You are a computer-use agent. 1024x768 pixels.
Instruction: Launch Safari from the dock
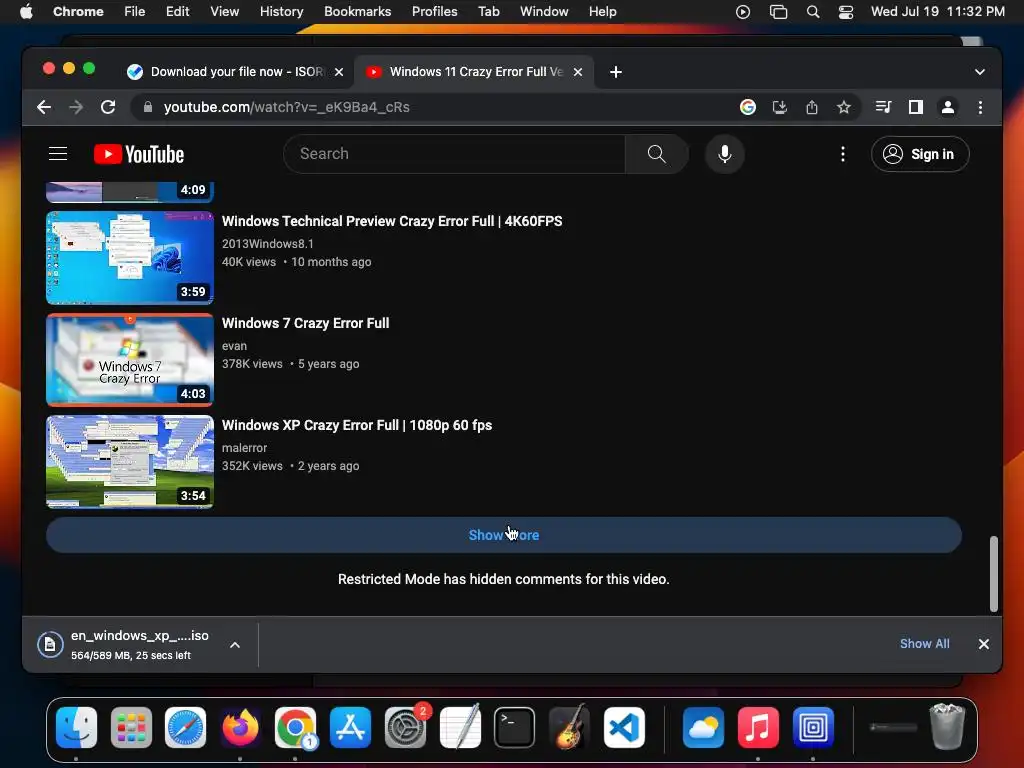pos(185,728)
